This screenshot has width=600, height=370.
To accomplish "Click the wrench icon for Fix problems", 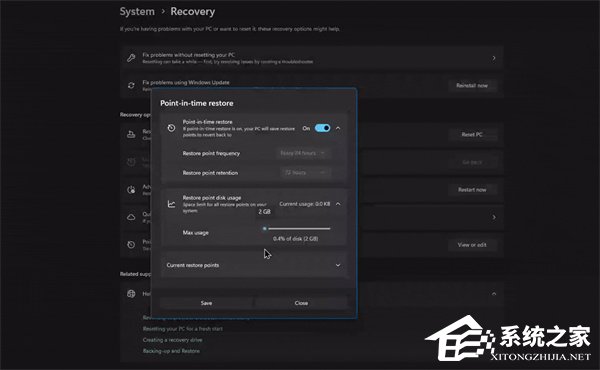I will click(x=131, y=58).
